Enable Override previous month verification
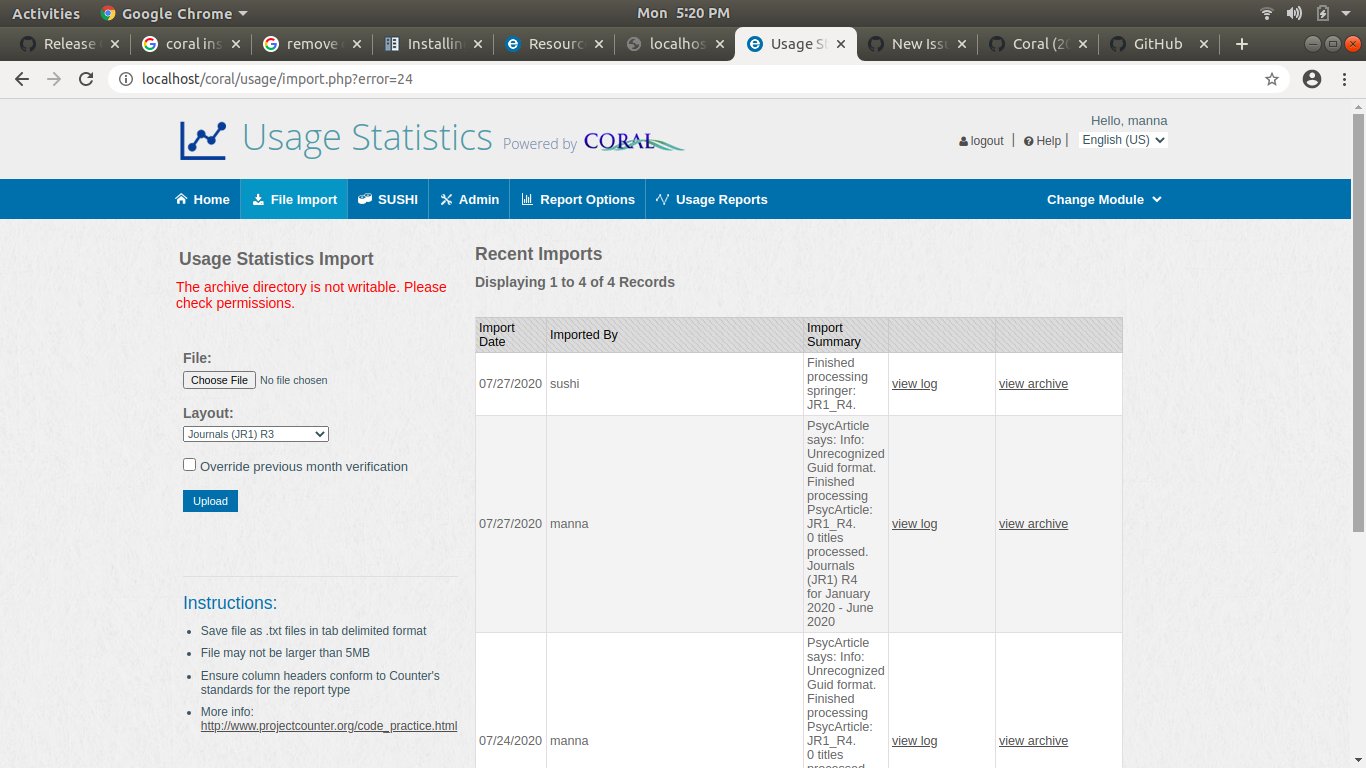 click(189, 464)
